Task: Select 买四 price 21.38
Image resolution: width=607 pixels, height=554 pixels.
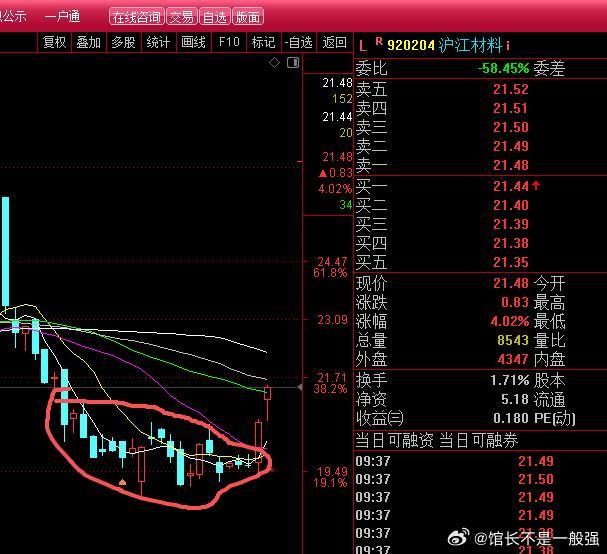Action: pyautogui.click(x=511, y=243)
